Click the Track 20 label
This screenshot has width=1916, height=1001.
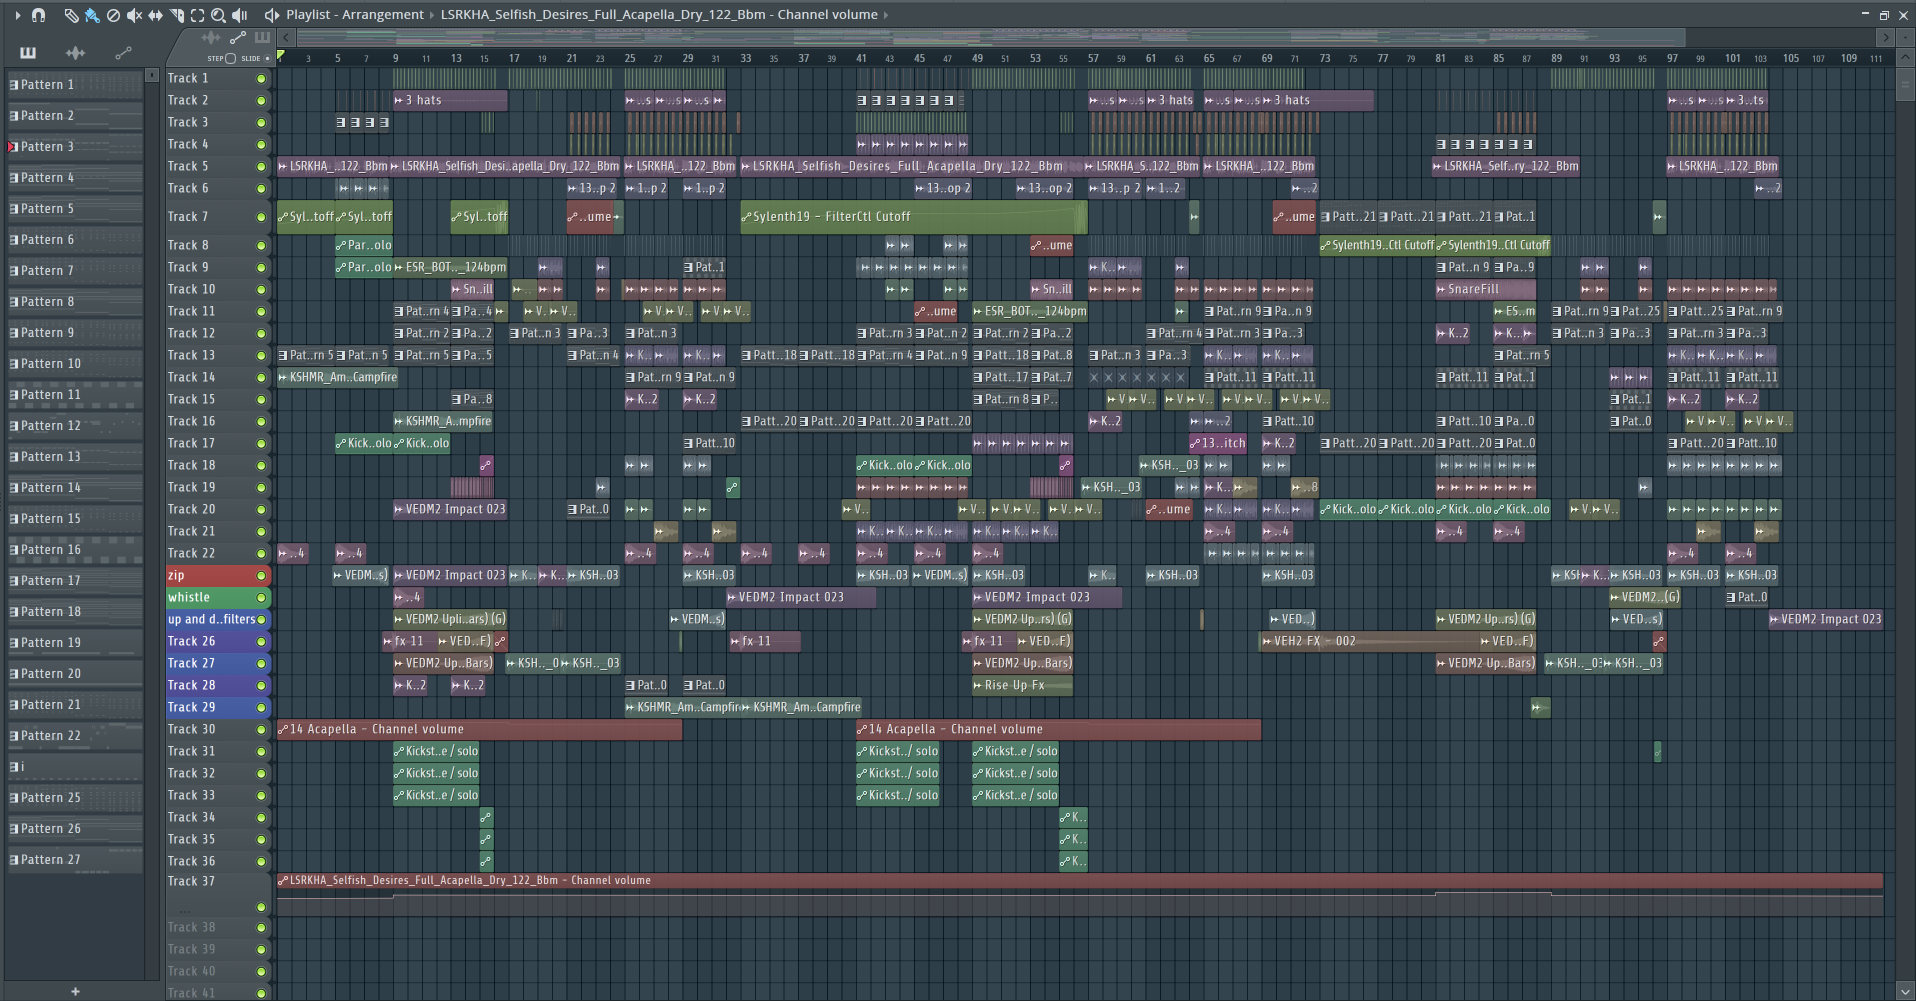[x=191, y=510]
